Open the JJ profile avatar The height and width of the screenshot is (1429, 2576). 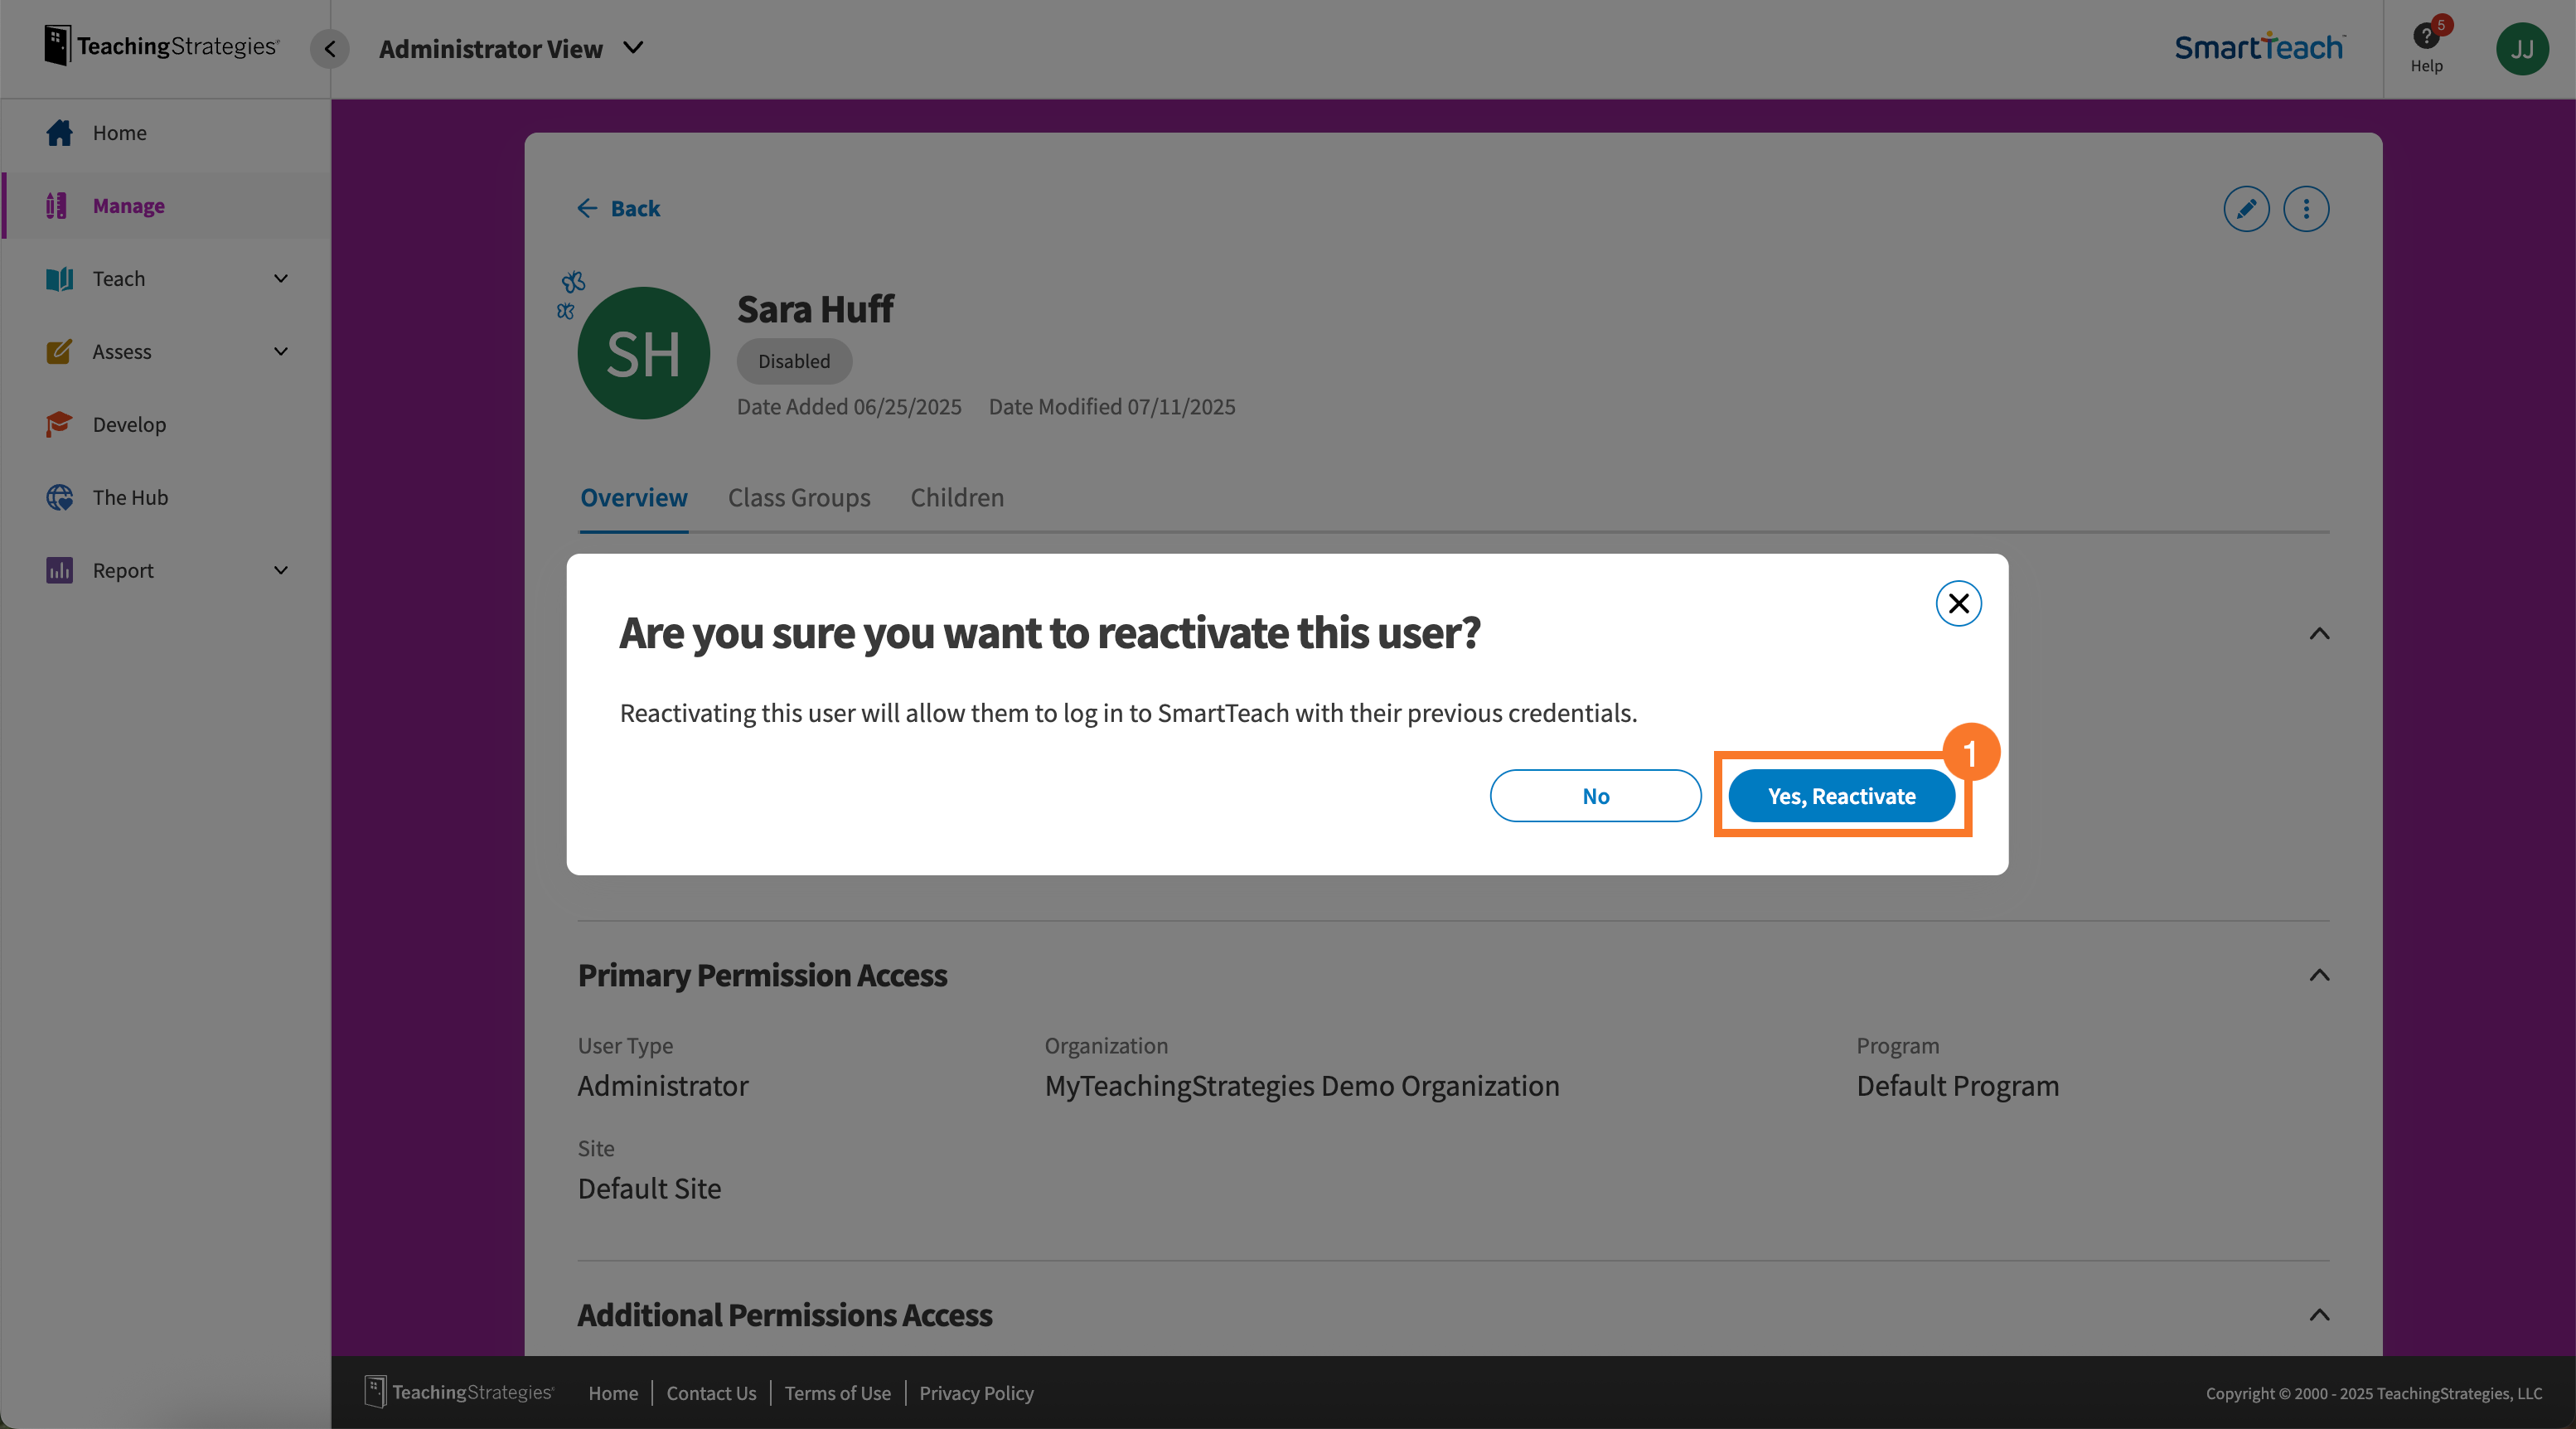[2523, 48]
